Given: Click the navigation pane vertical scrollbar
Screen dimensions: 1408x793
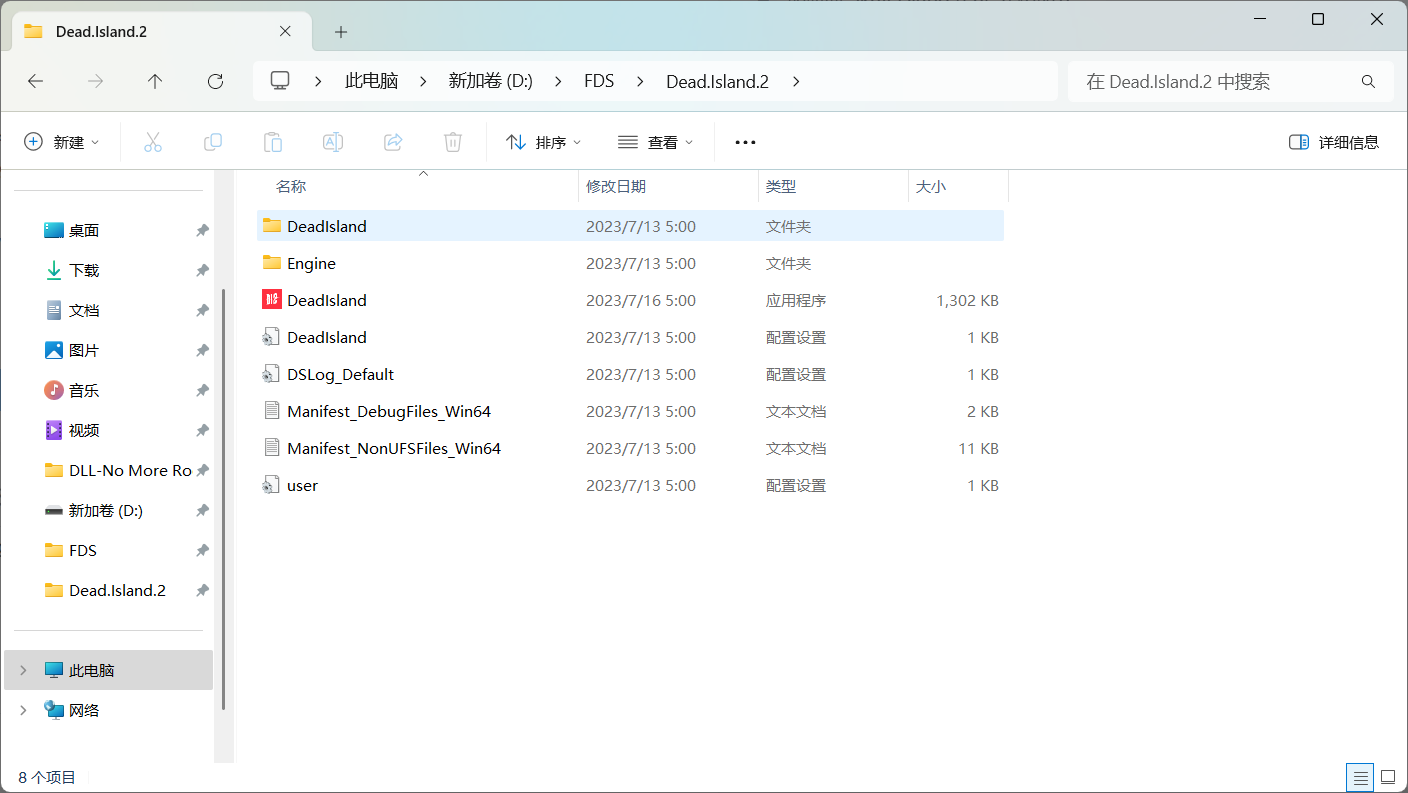Looking at the screenshot, I should coord(224,500).
